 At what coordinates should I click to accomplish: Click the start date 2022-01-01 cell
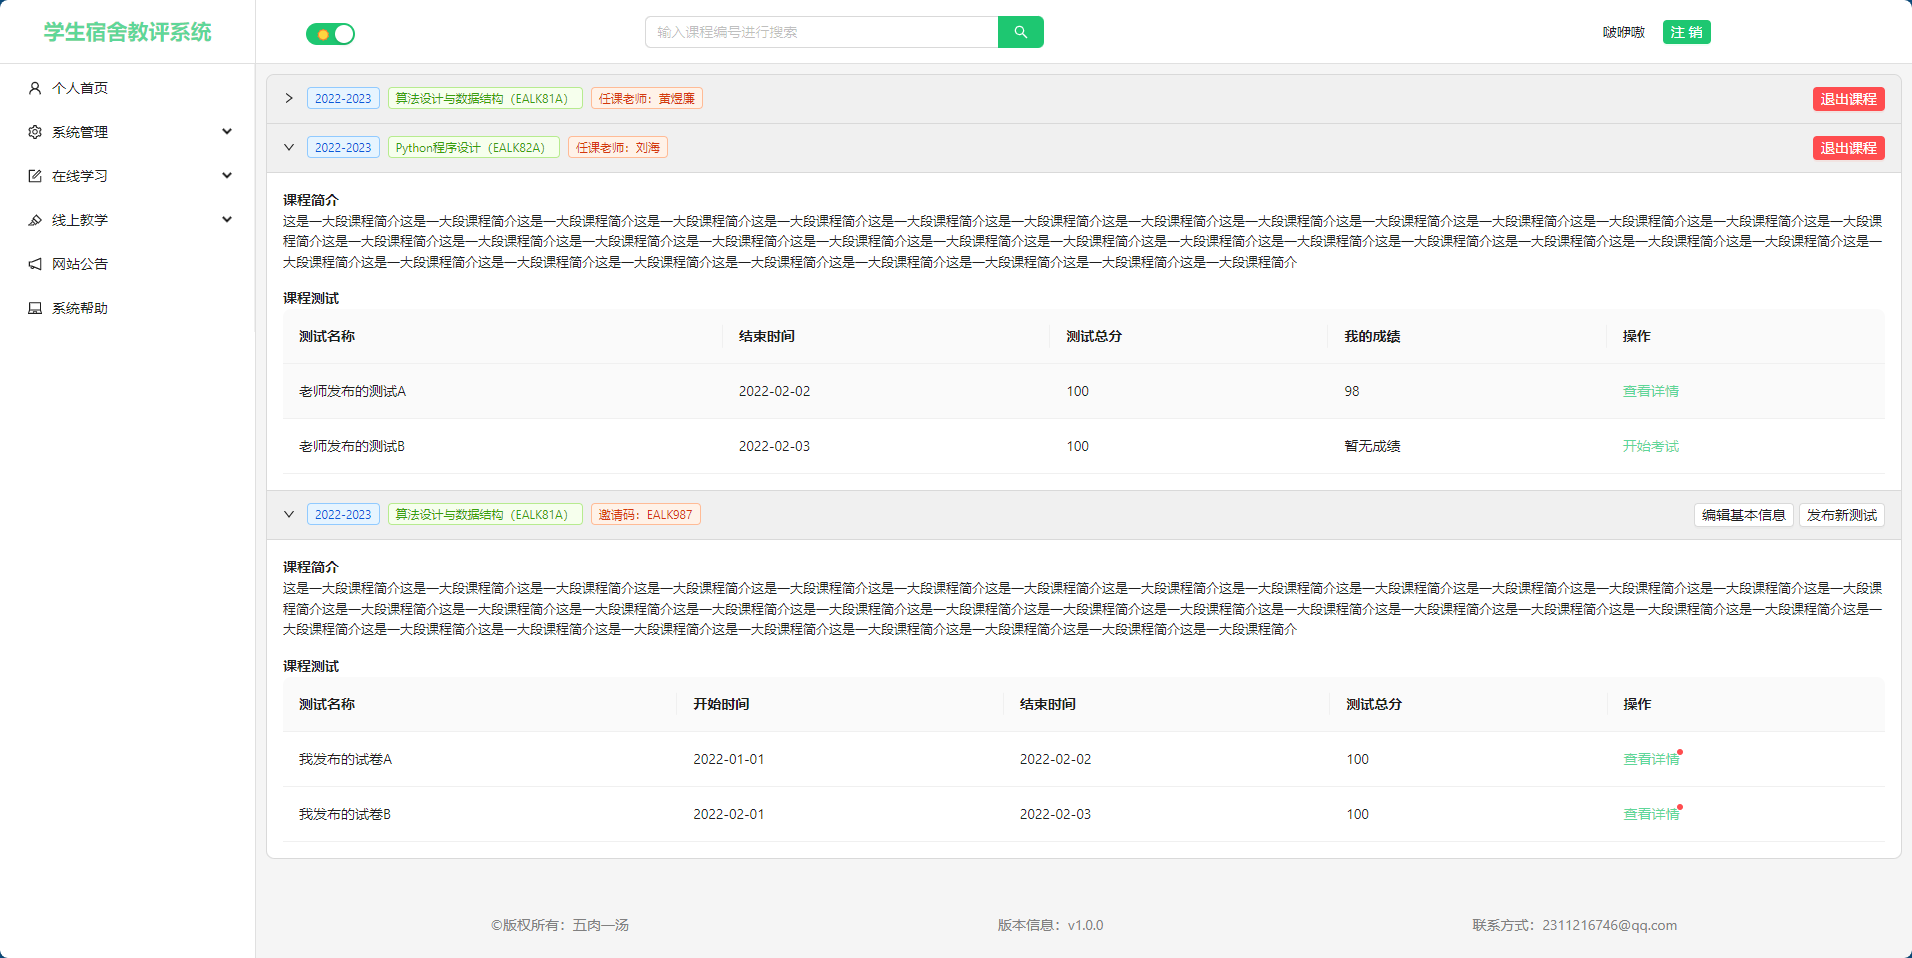pos(729,759)
